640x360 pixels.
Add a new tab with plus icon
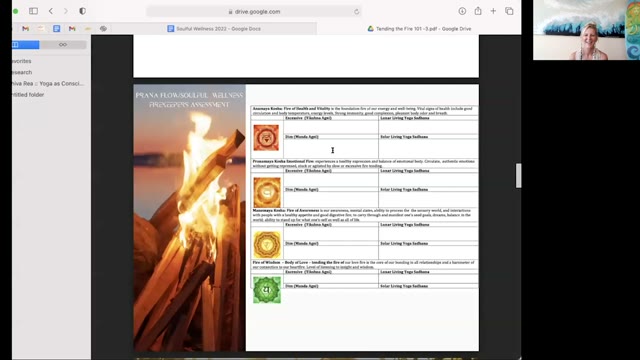point(493,11)
